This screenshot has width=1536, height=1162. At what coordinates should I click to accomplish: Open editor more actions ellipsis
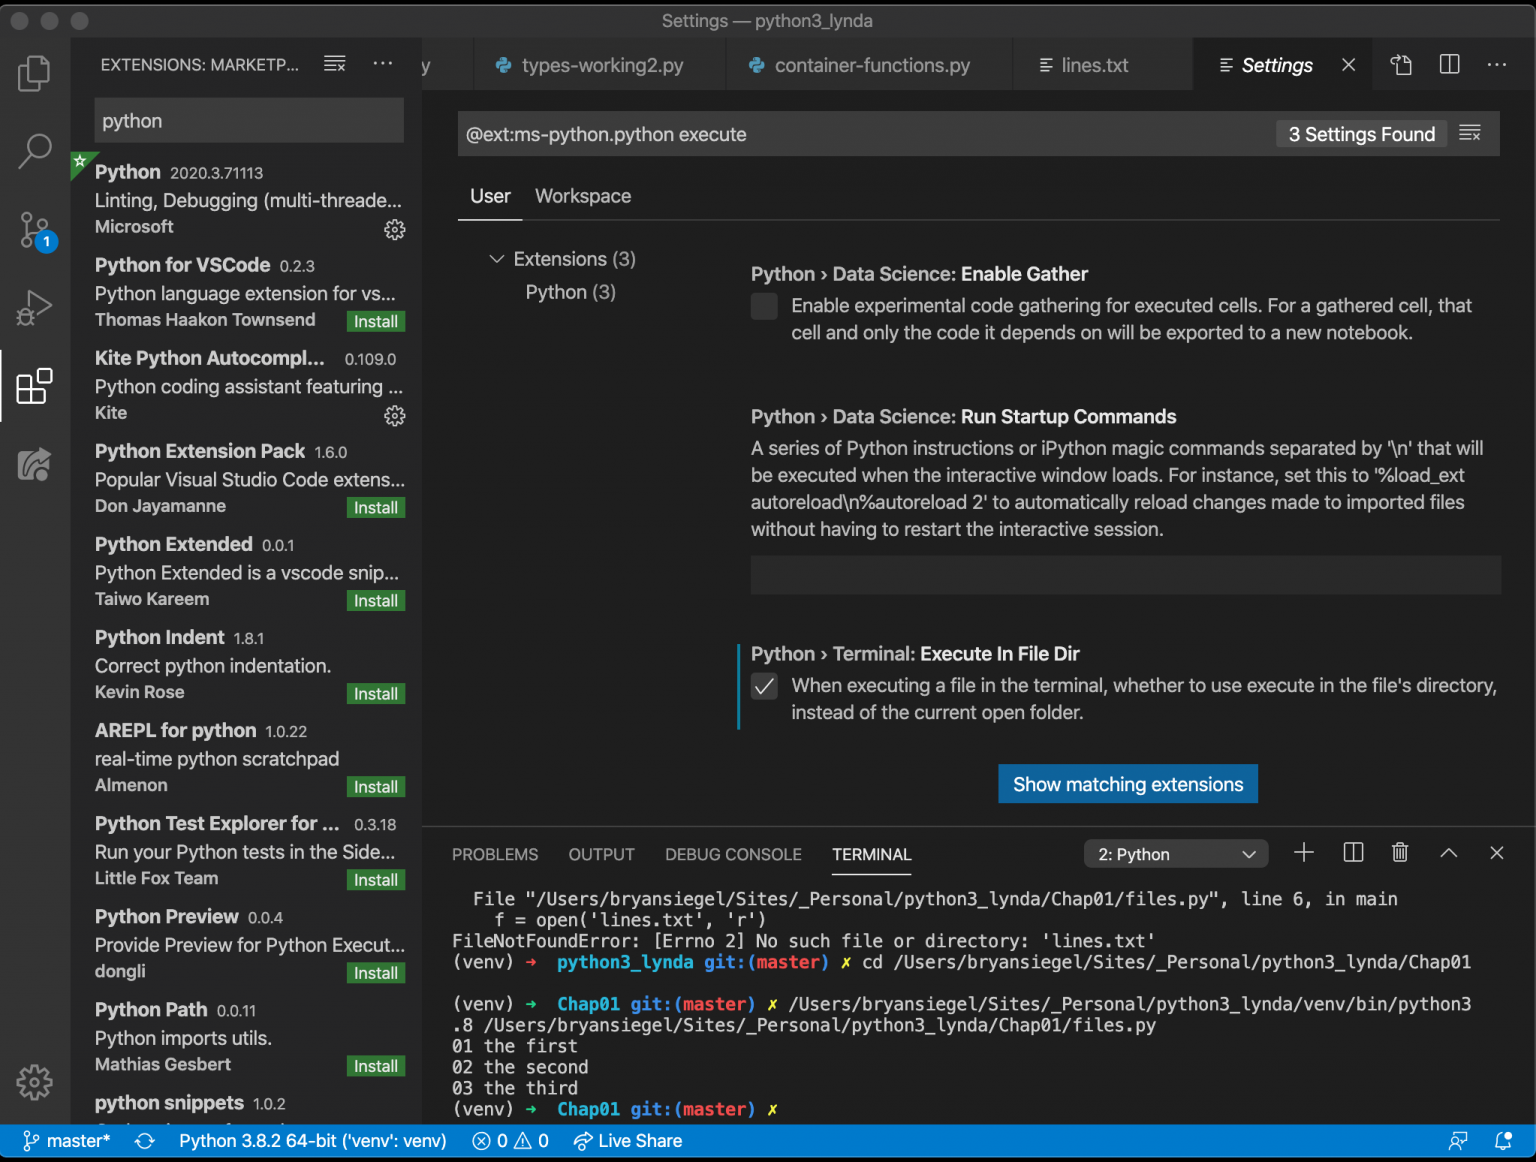pos(1497,65)
